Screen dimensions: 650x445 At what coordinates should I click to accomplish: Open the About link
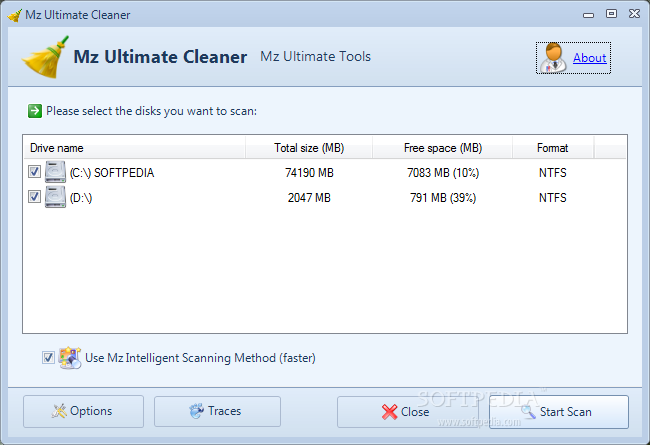[x=589, y=58]
